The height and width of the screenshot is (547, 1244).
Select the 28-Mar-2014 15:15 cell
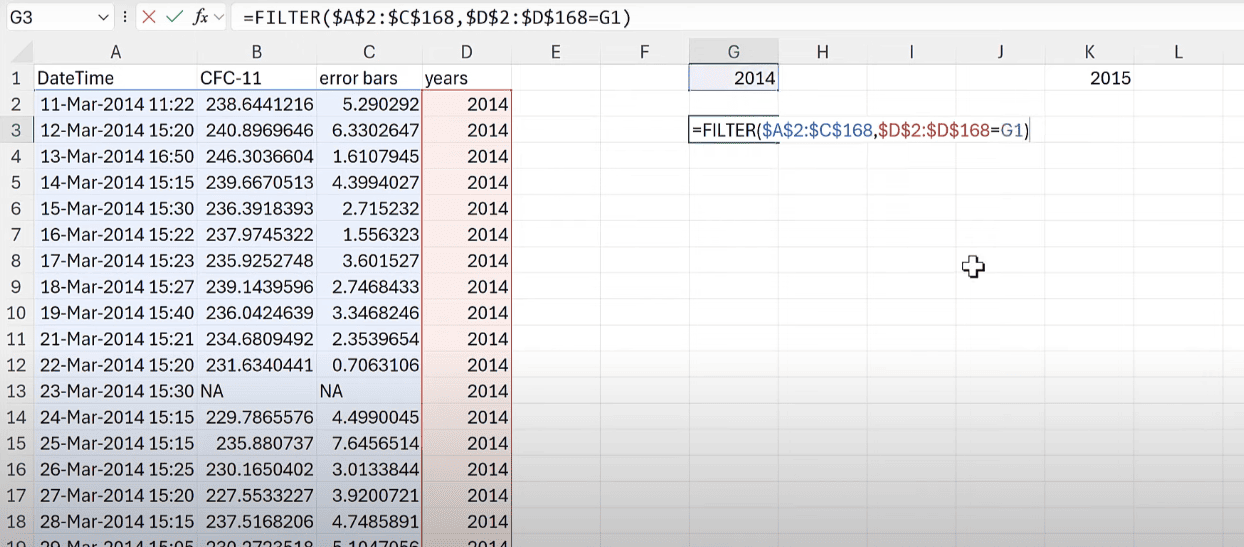[x=116, y=521]
